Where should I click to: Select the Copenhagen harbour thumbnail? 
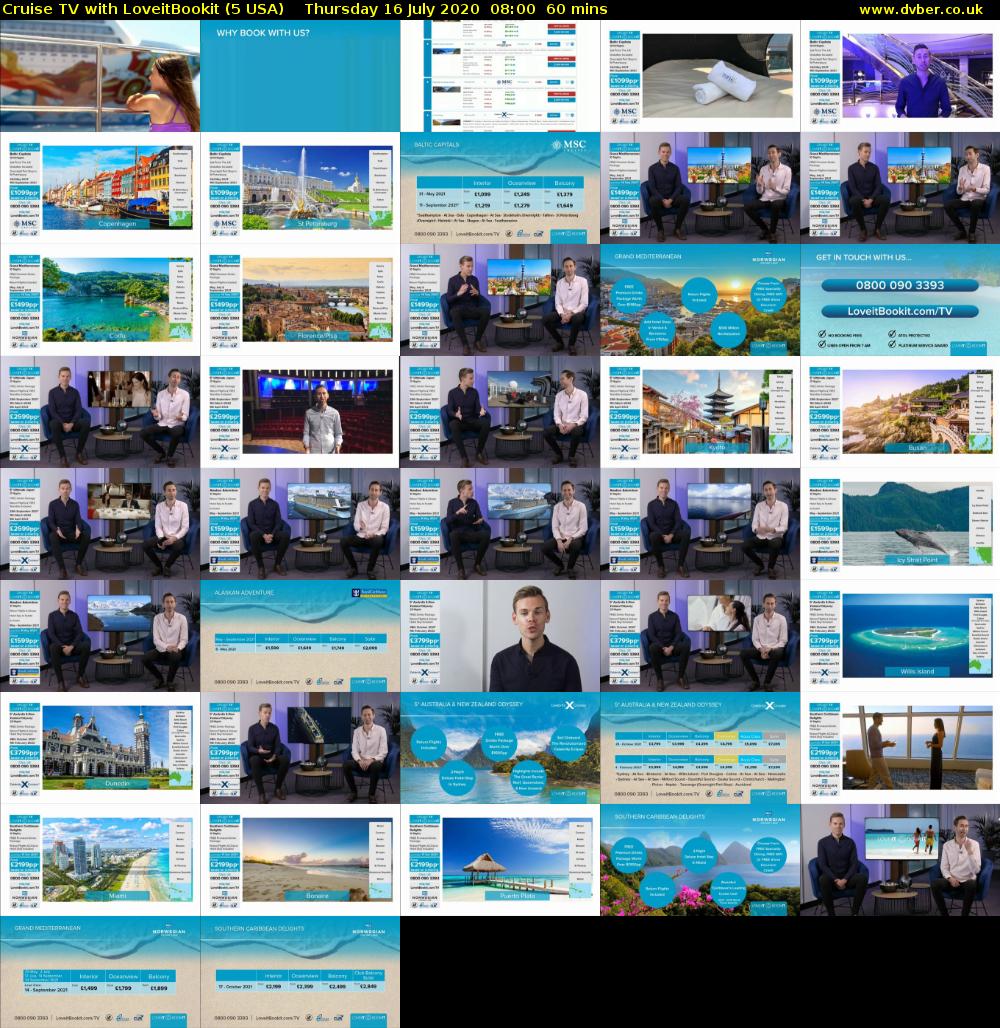pyautogui.click(x=100, y=188)
